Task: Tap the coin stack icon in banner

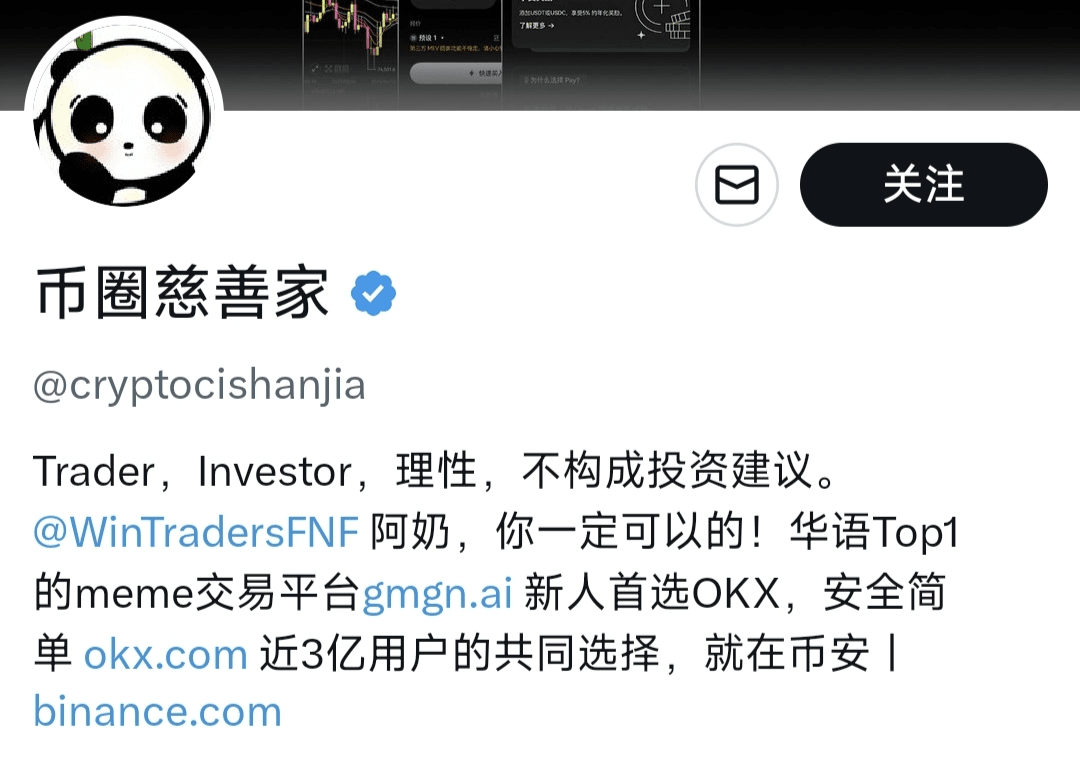Action: pos(678,25)
